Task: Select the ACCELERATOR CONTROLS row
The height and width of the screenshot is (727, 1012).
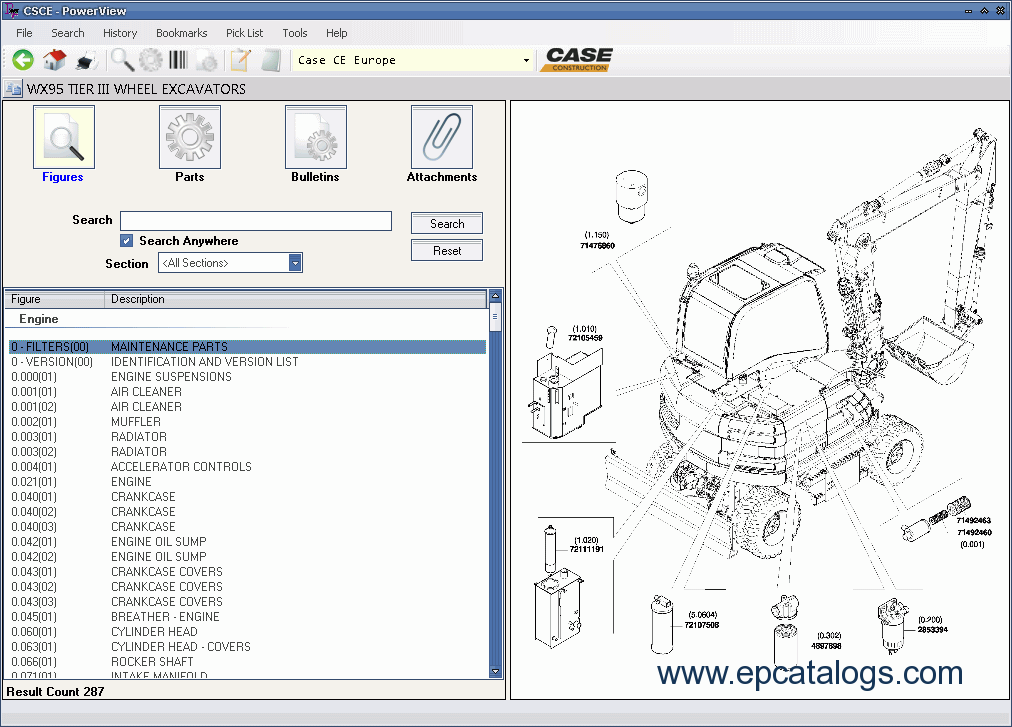Action: point(247,466)
